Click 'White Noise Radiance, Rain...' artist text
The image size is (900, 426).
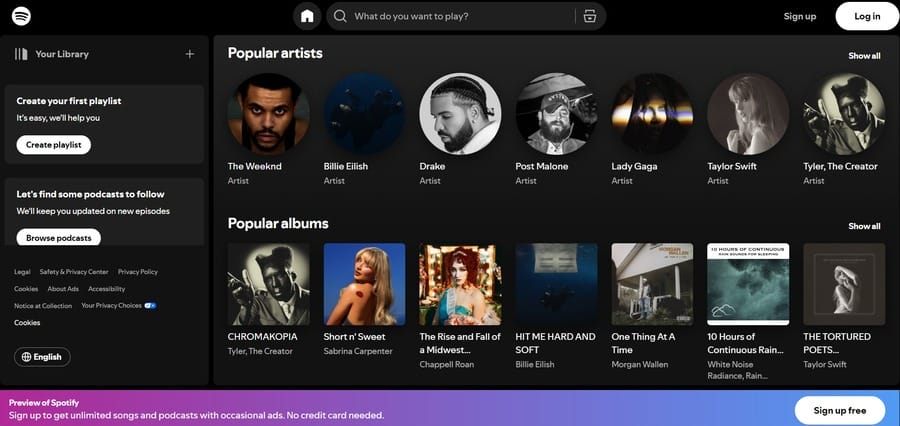coord(738,370)
